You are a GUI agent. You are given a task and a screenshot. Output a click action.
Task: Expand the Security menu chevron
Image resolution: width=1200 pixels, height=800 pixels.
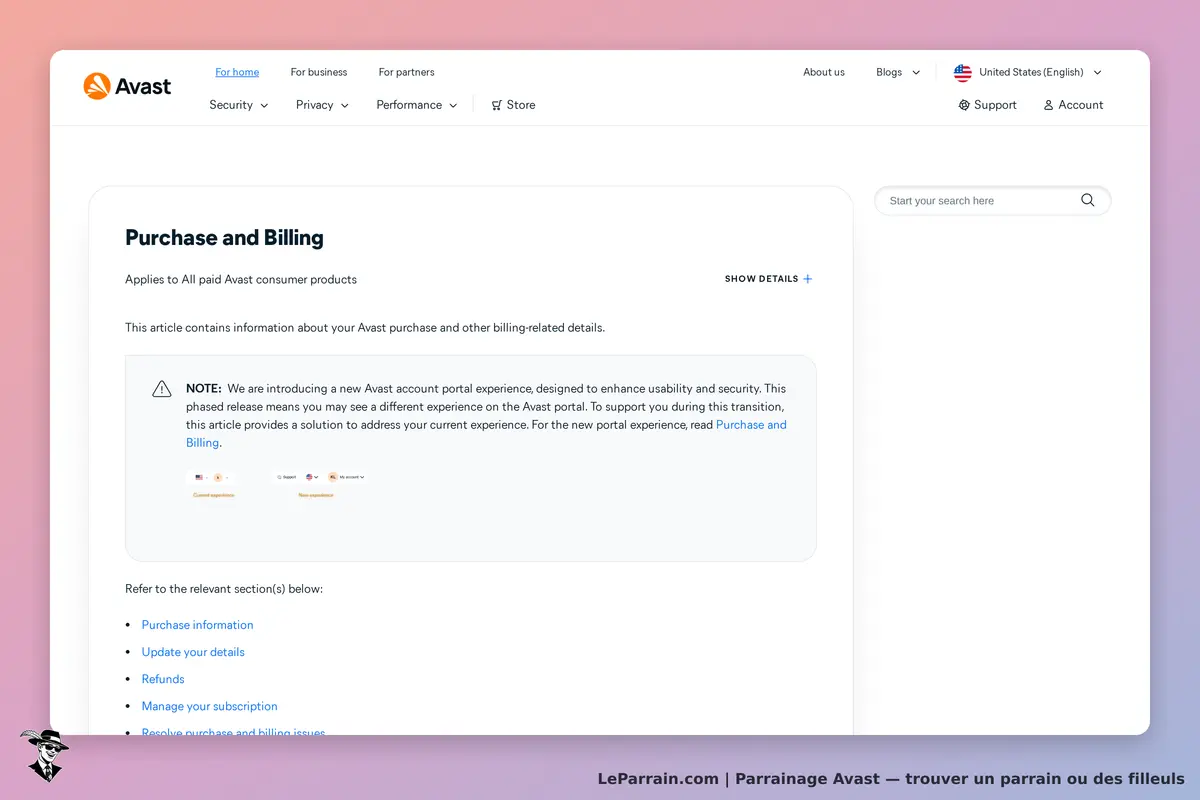[264, 105]
